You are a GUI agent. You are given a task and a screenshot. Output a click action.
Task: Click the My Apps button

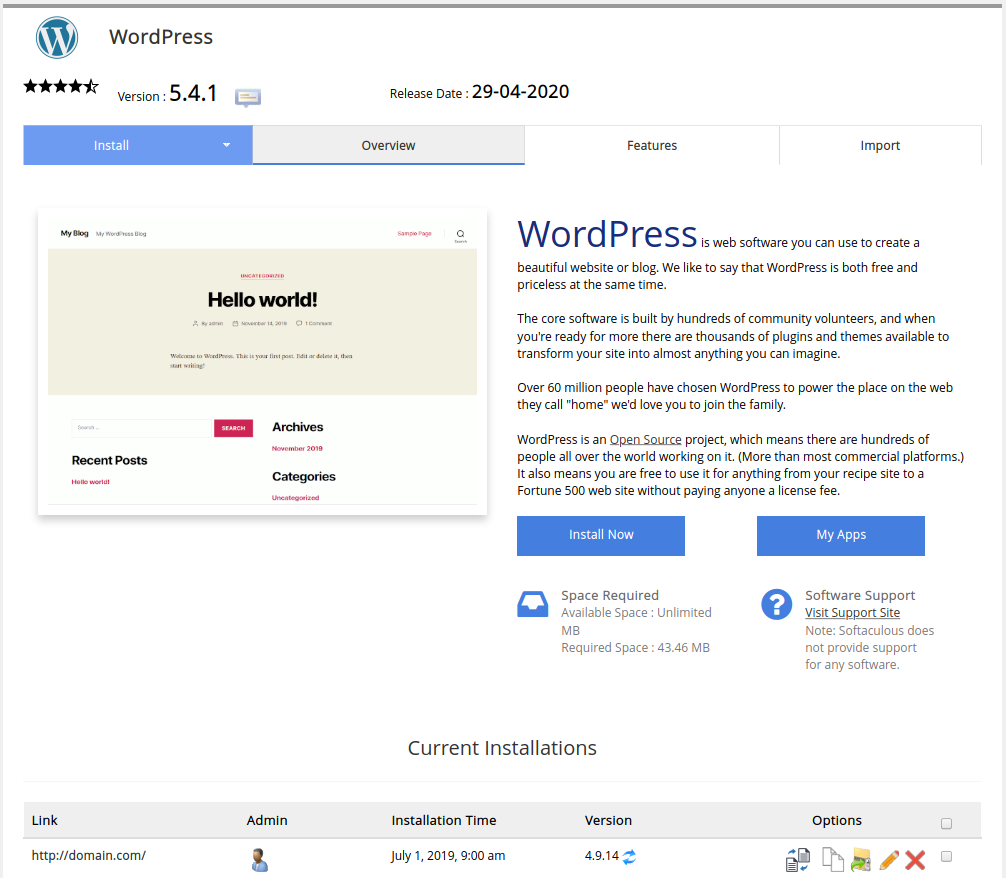pos(840,535)
